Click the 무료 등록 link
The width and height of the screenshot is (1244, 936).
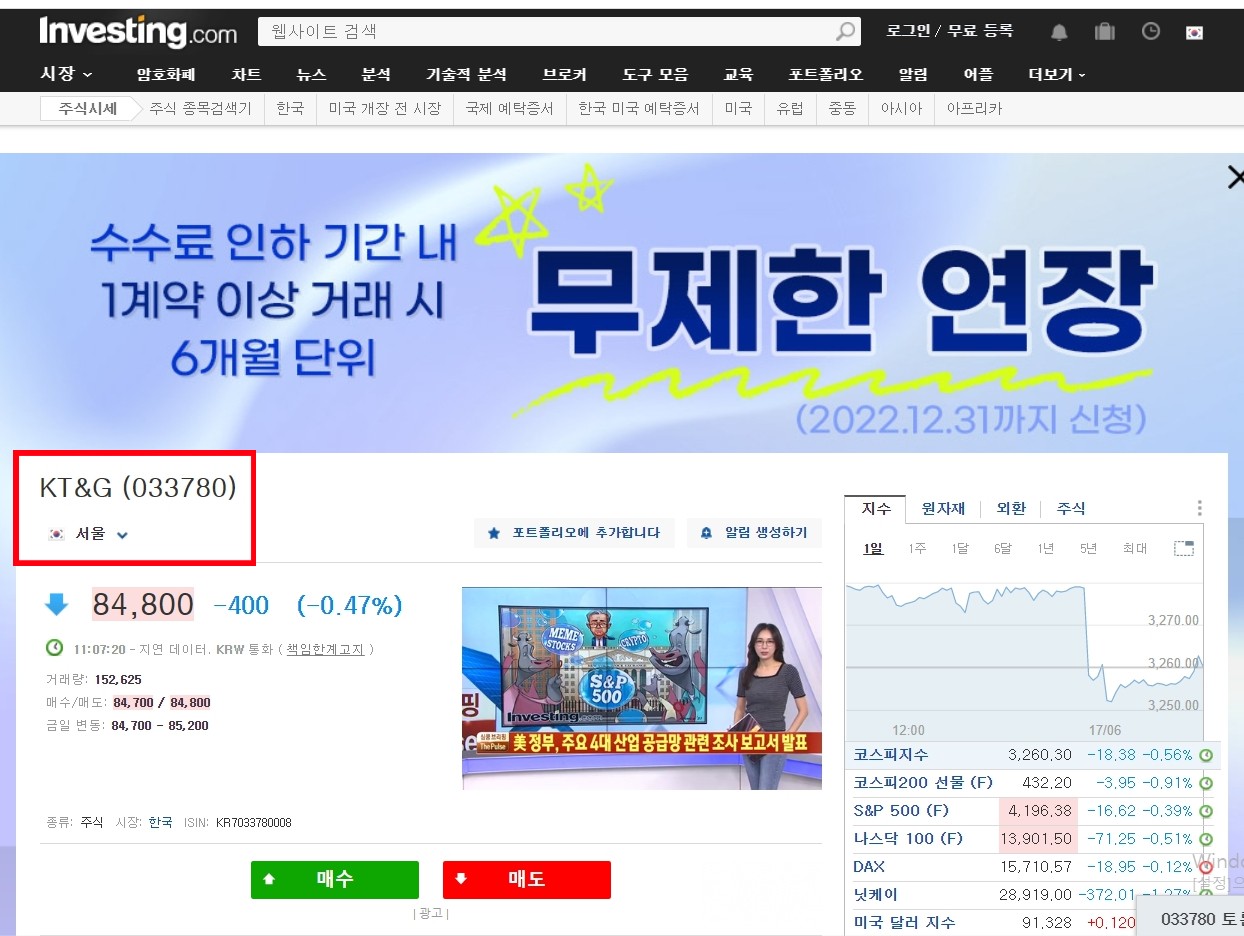click(980, 31)
